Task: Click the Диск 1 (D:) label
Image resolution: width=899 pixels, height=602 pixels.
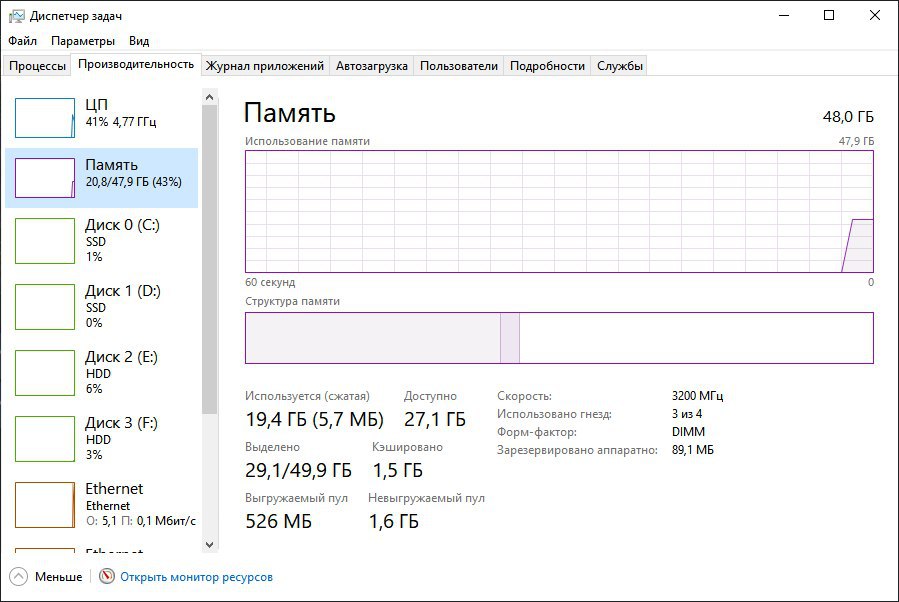Action: pos(123,291)
